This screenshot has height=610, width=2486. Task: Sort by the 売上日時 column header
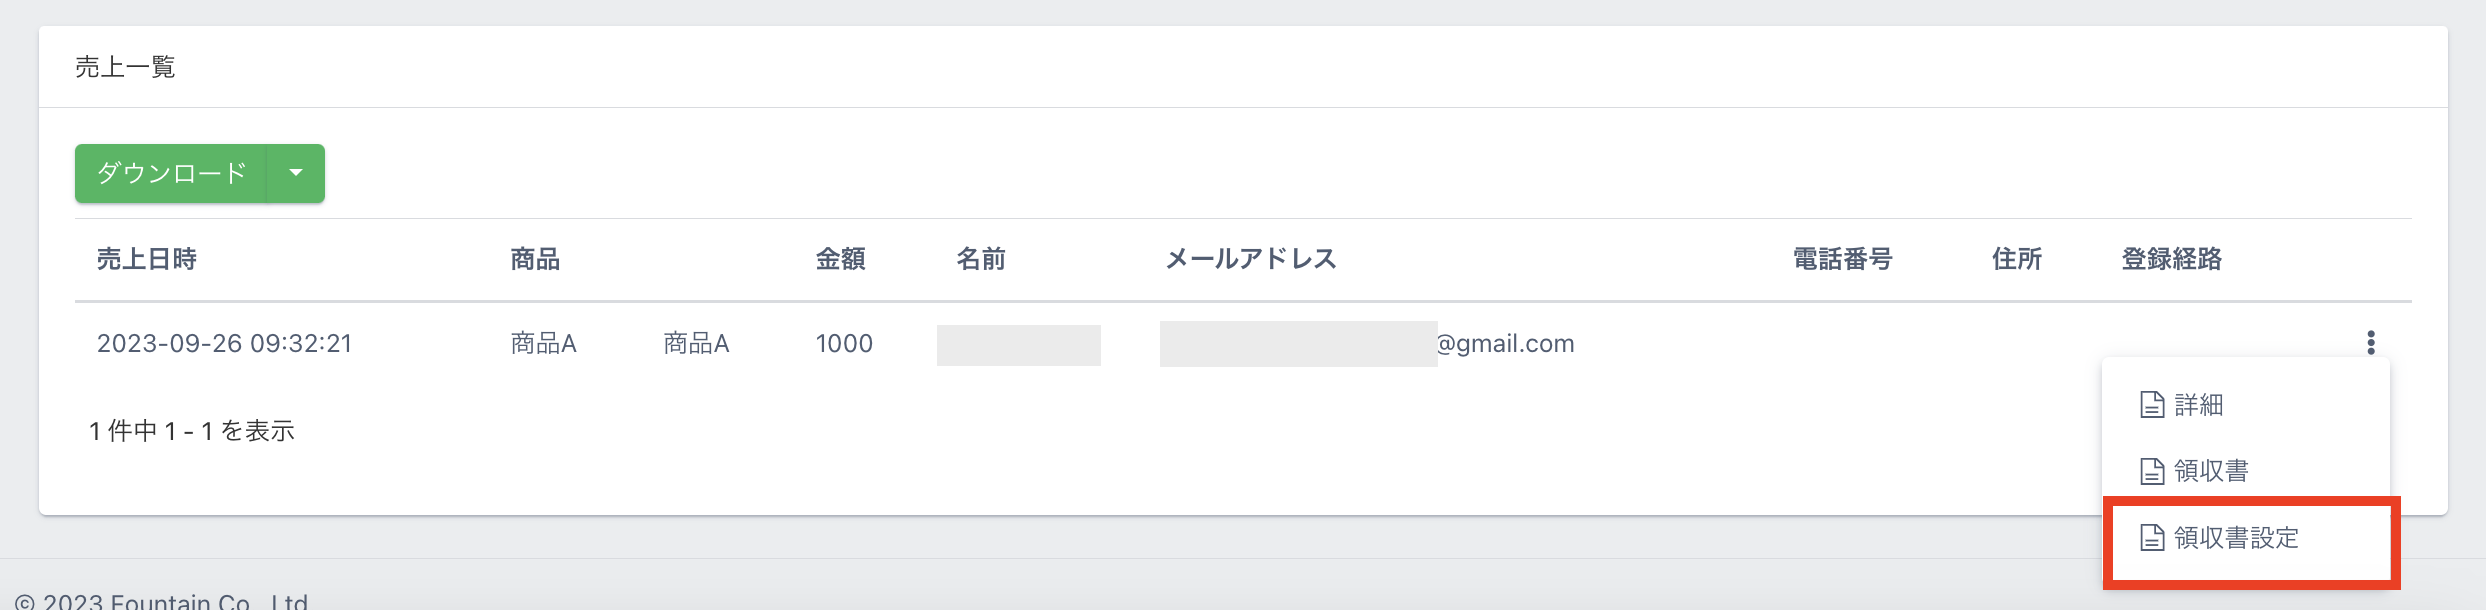tap(147, 260)
